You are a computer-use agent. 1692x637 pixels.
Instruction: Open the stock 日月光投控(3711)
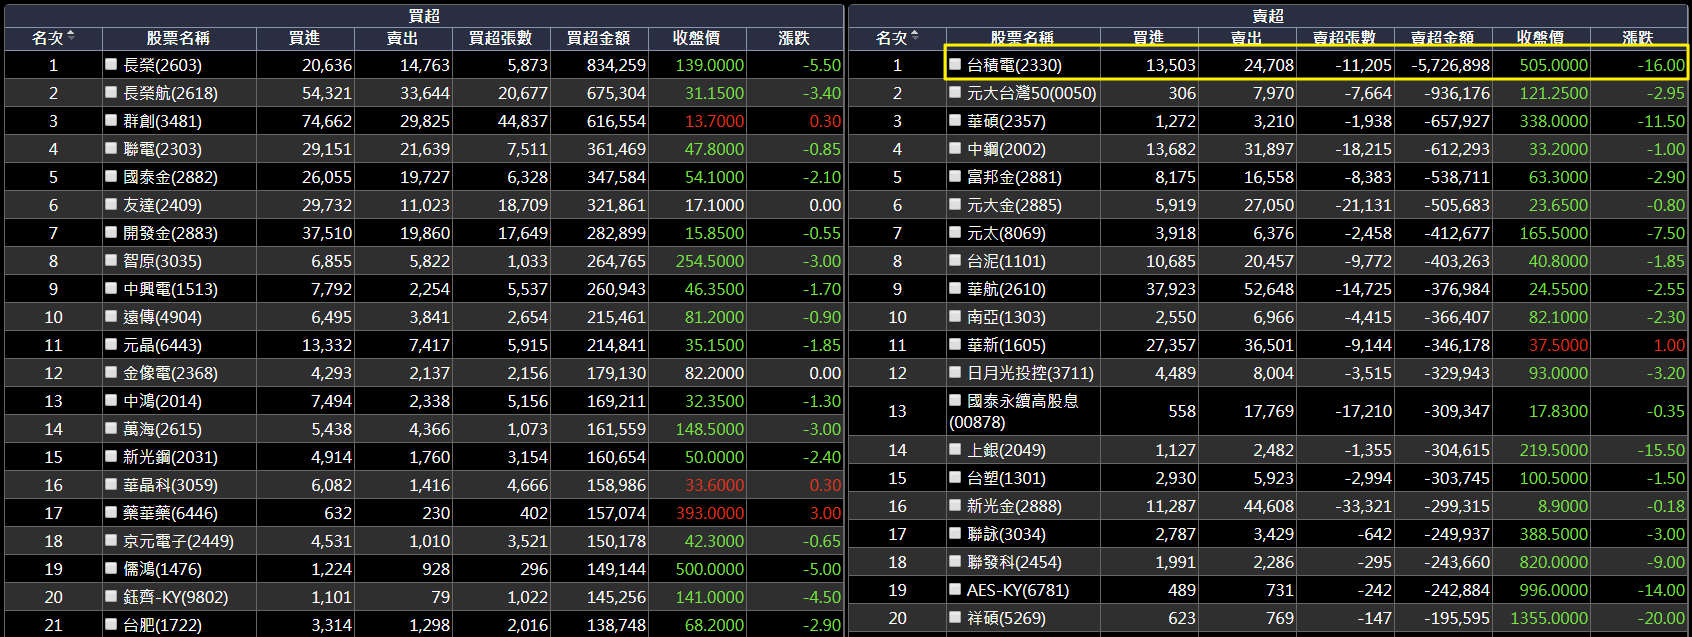pos(1030,373)
